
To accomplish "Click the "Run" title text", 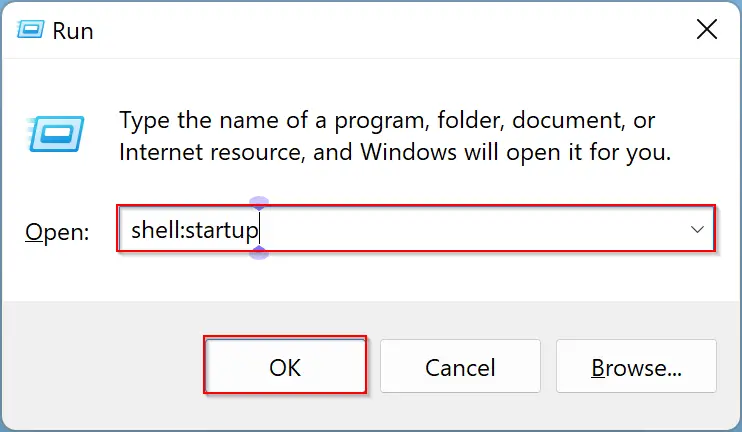I will (x=73, y=31).
